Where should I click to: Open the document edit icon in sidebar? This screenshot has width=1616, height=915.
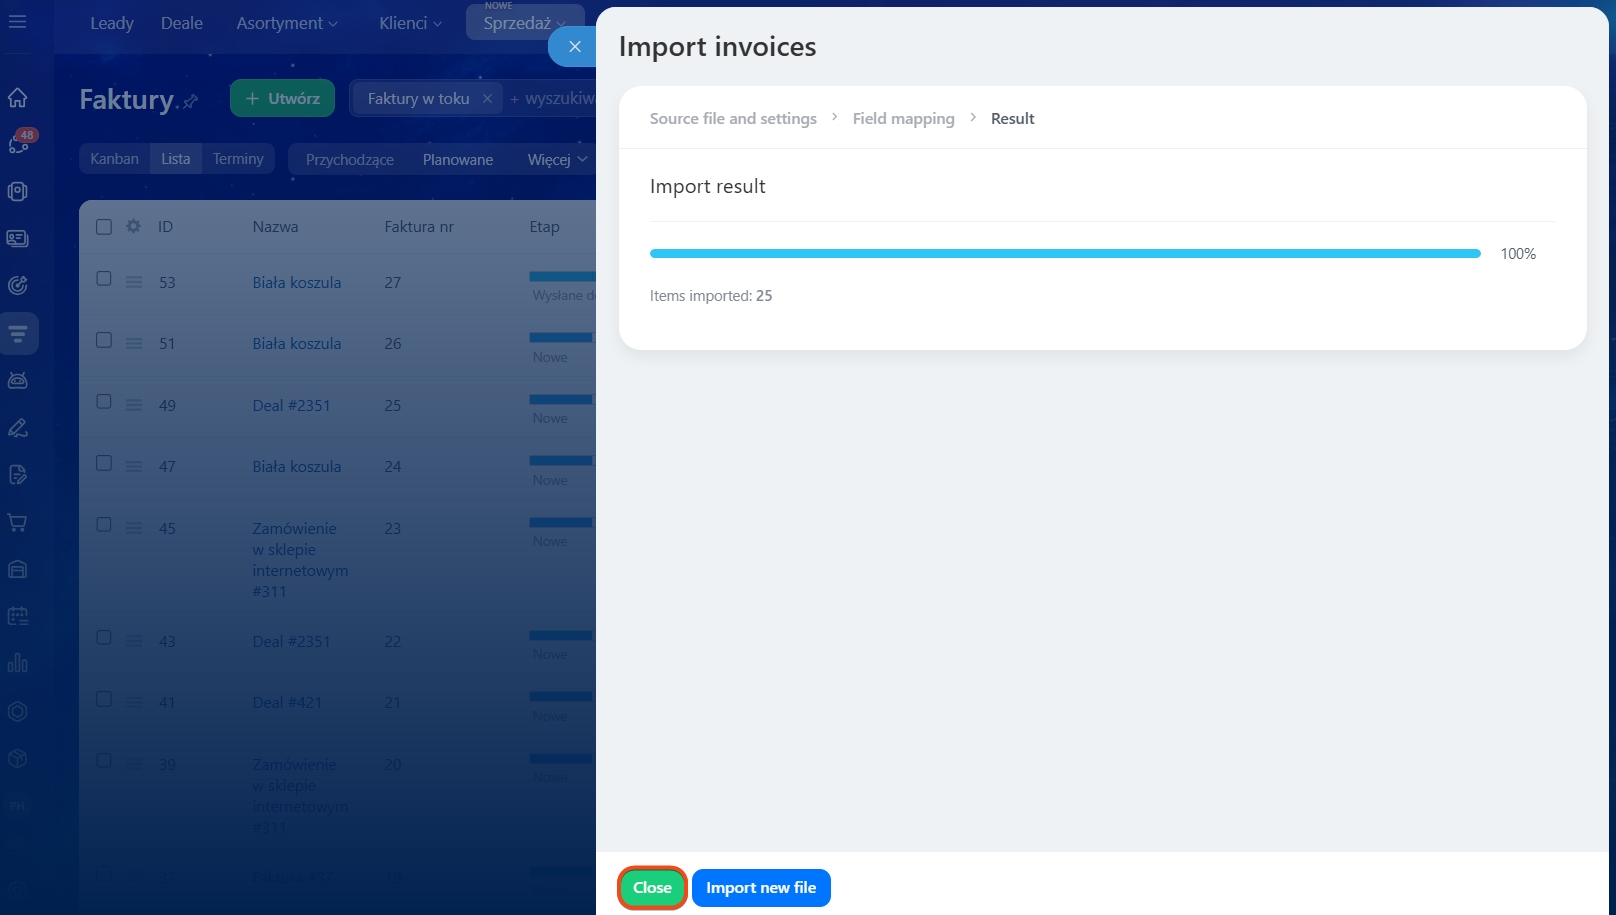tap(18, 475)
